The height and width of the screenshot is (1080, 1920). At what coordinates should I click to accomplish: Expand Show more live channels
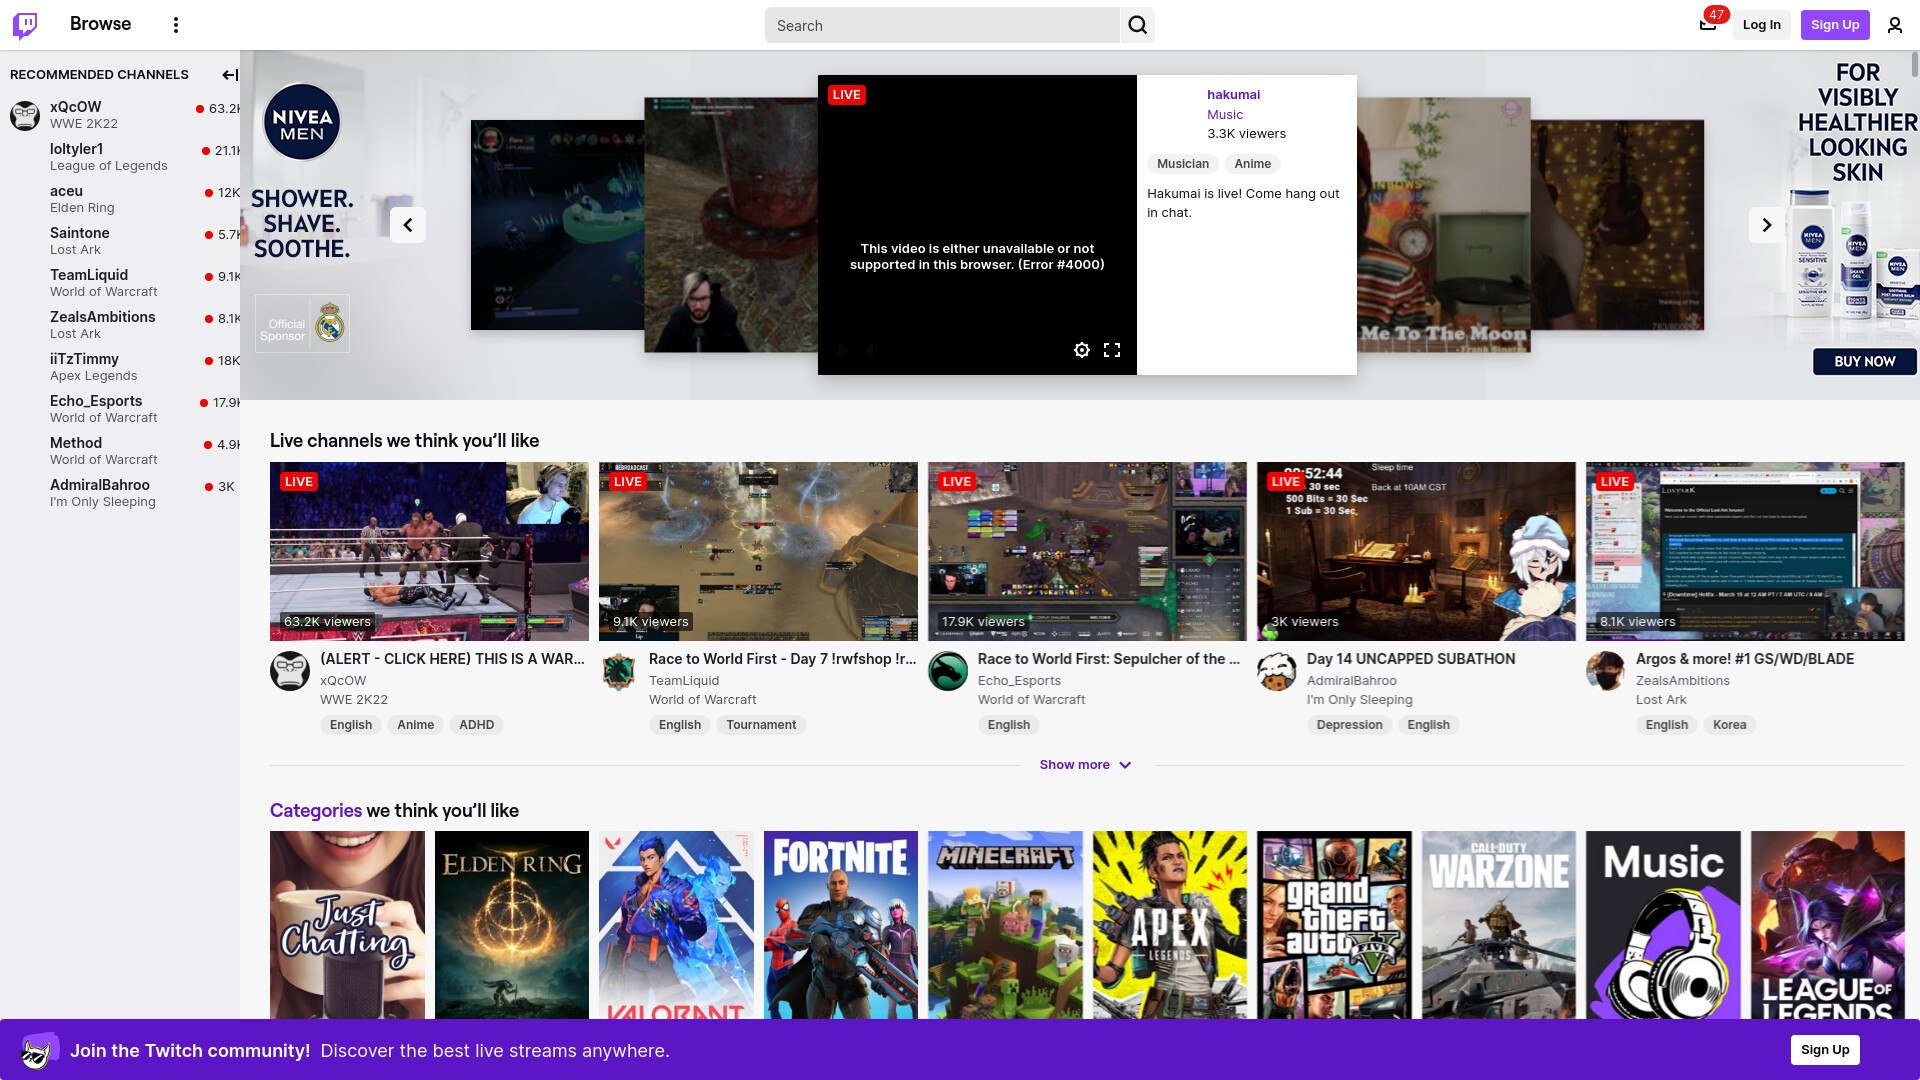[1085, 765]
